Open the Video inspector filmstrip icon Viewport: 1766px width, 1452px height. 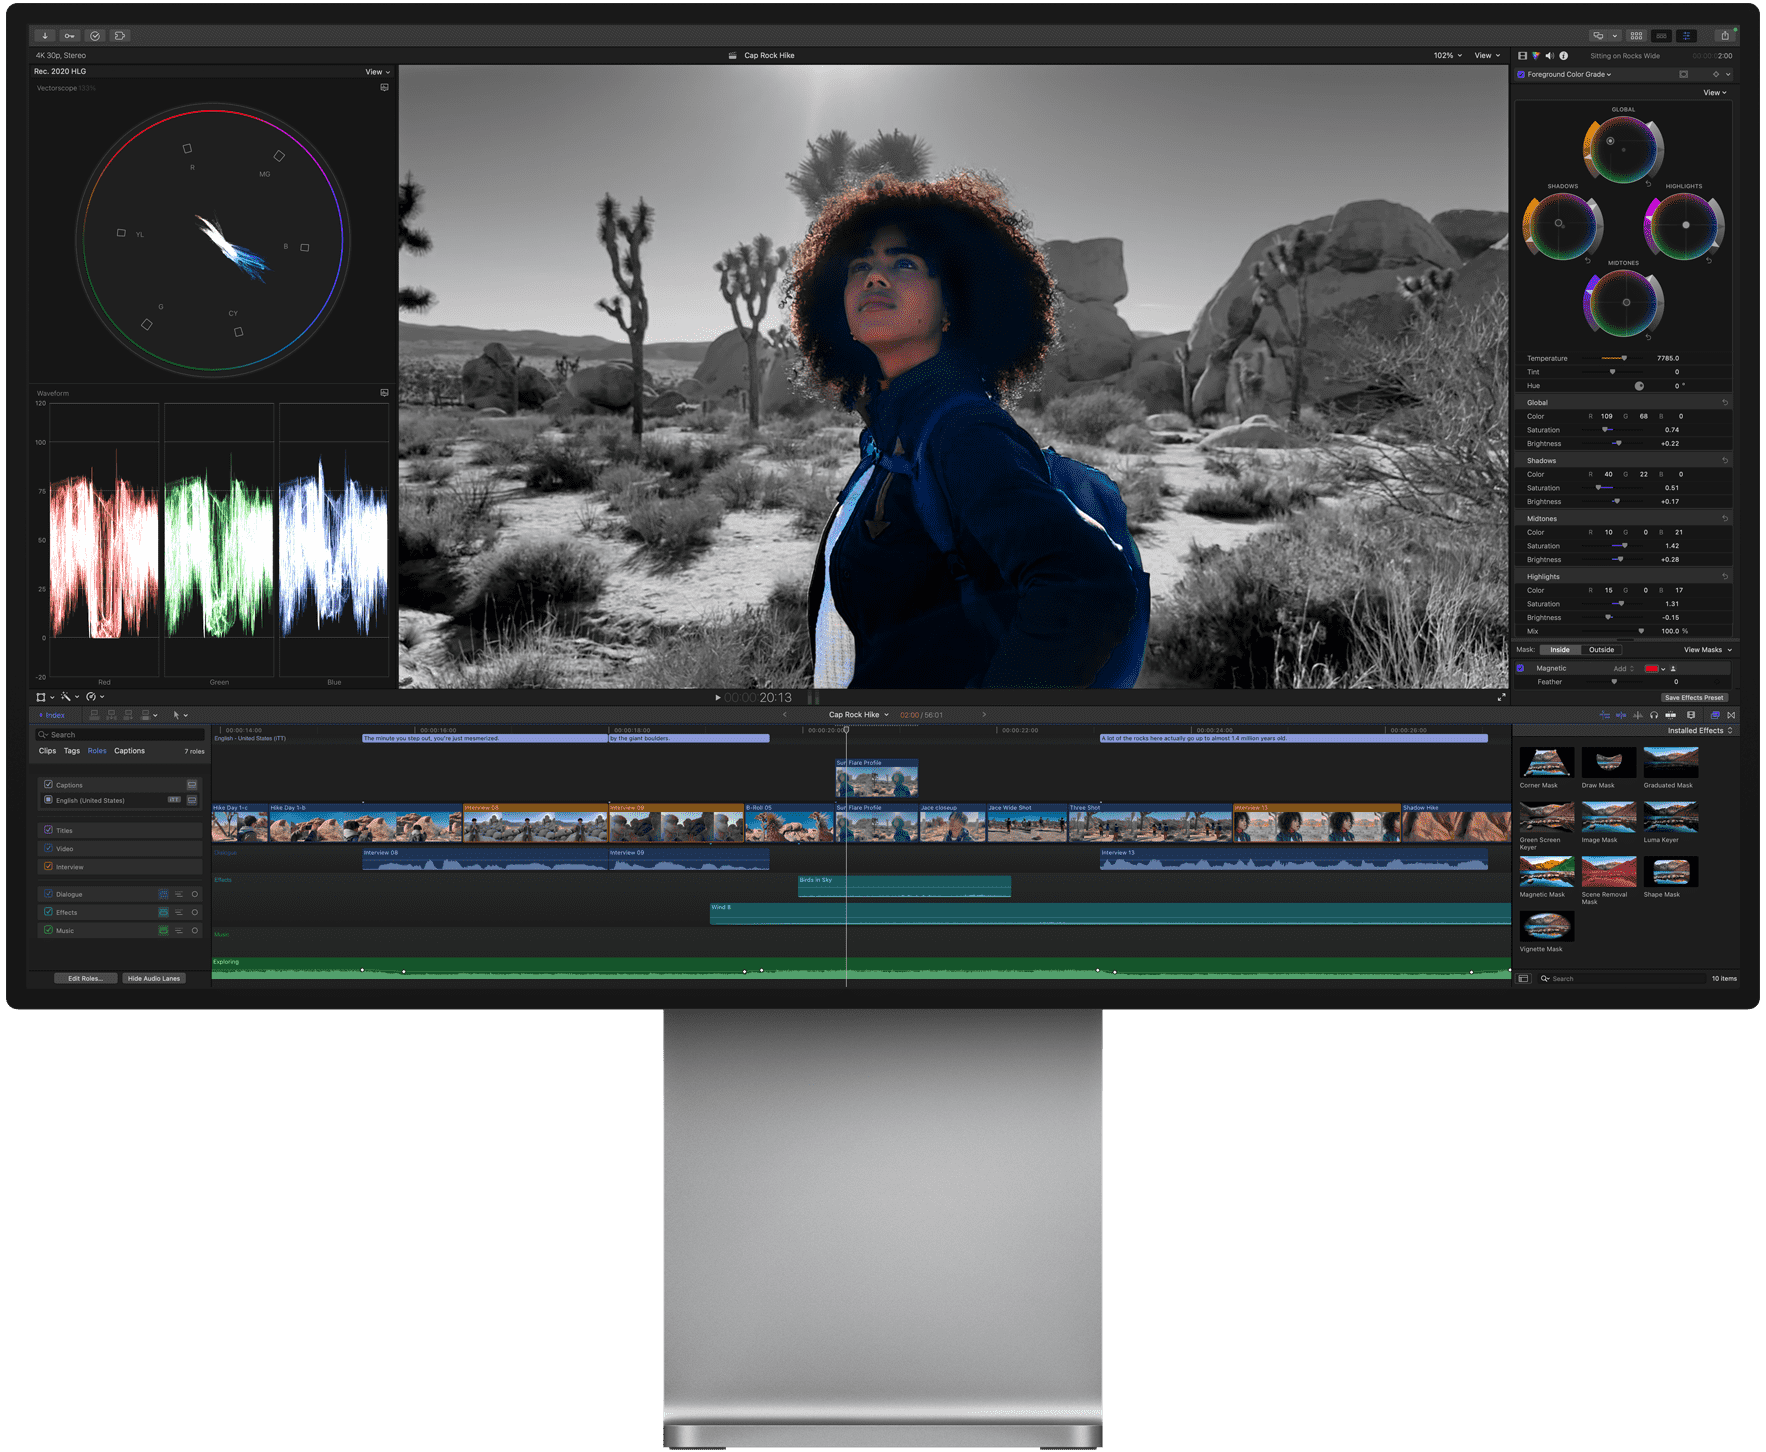pyautogui.click(x=1522, y=56)
